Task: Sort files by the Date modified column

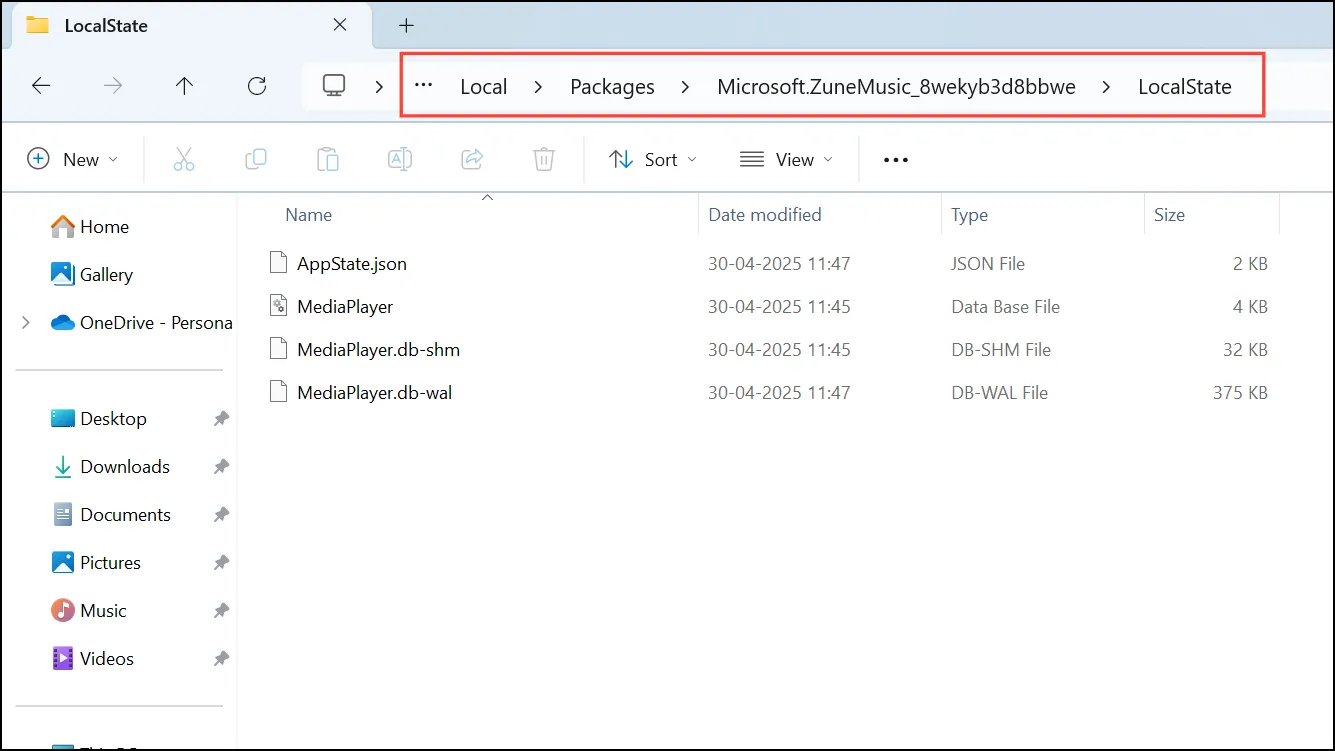Action: tap(765, 214)
